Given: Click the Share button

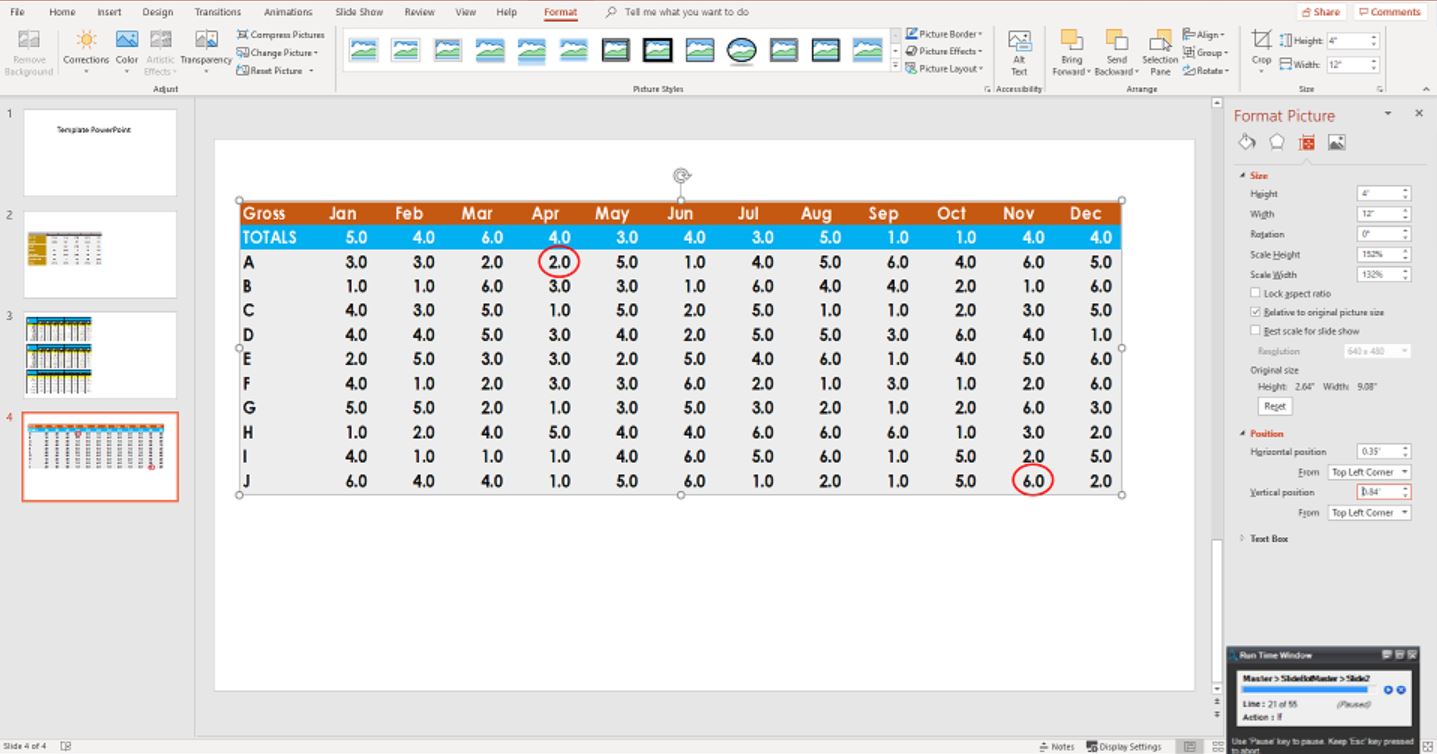Looking at the screenshot, I should point(1321,12).
